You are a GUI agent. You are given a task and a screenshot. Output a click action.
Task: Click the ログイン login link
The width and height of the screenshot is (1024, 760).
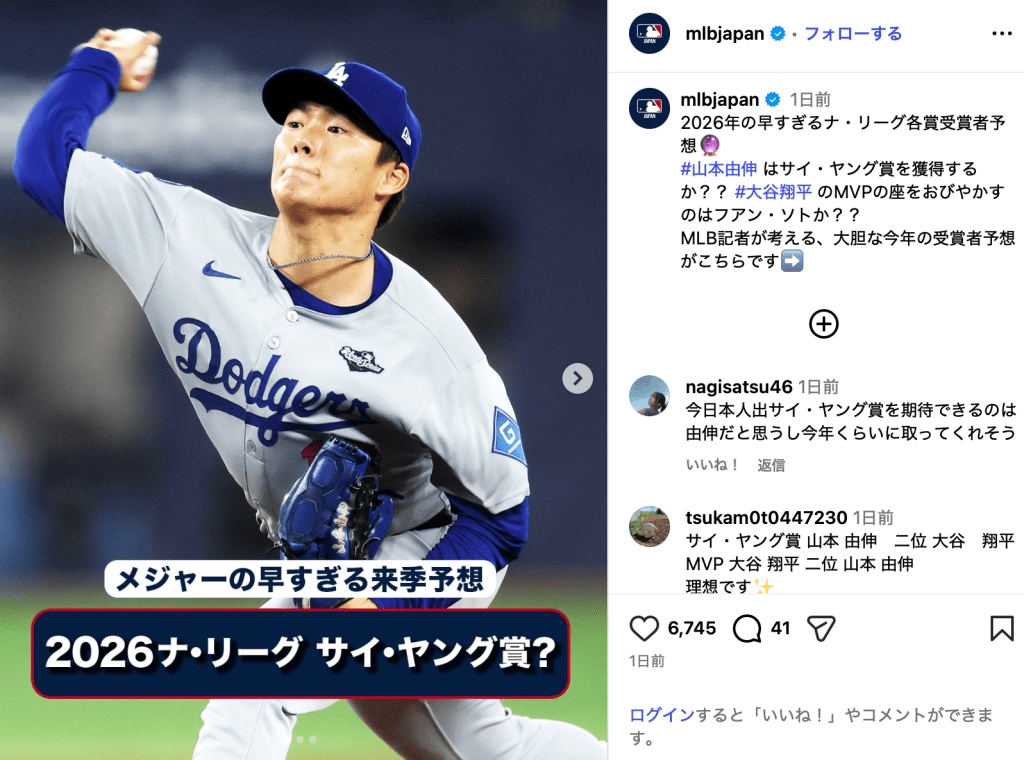click(662, 715)
